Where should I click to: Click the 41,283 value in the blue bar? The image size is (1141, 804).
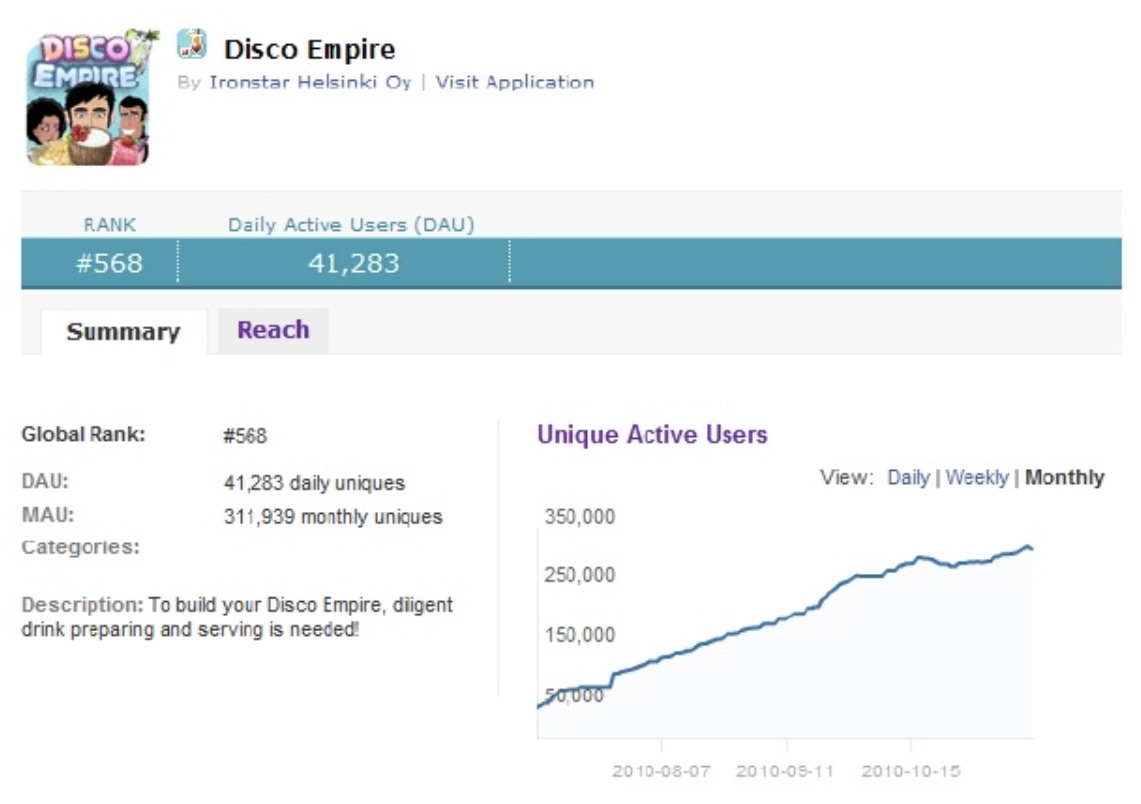[x=354, y=263]
